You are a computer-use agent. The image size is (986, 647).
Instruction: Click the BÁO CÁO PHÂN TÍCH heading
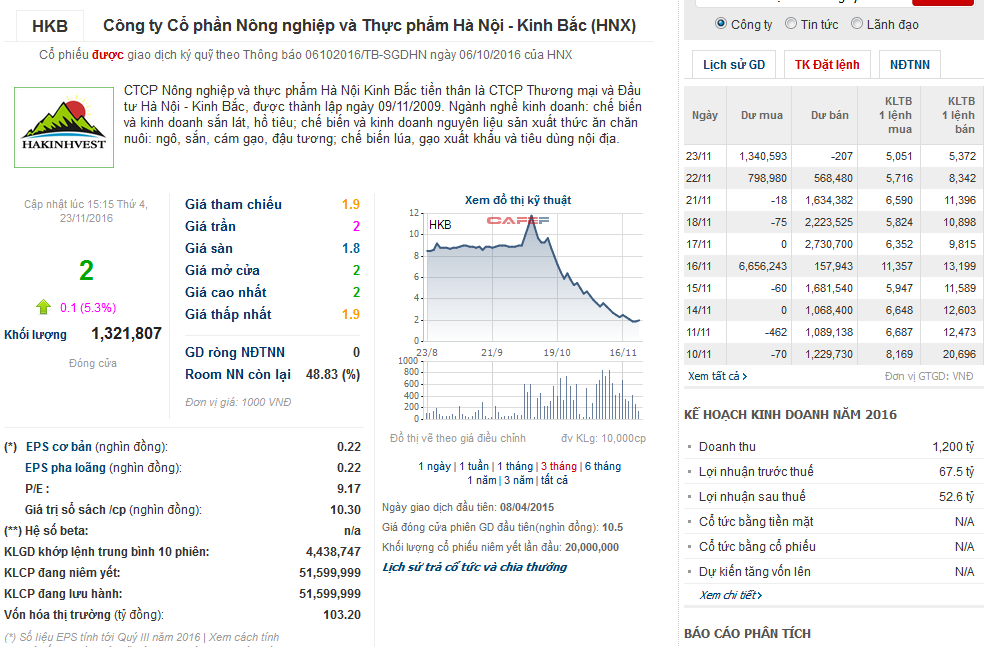pyautogui.click(x=747, y=633)
